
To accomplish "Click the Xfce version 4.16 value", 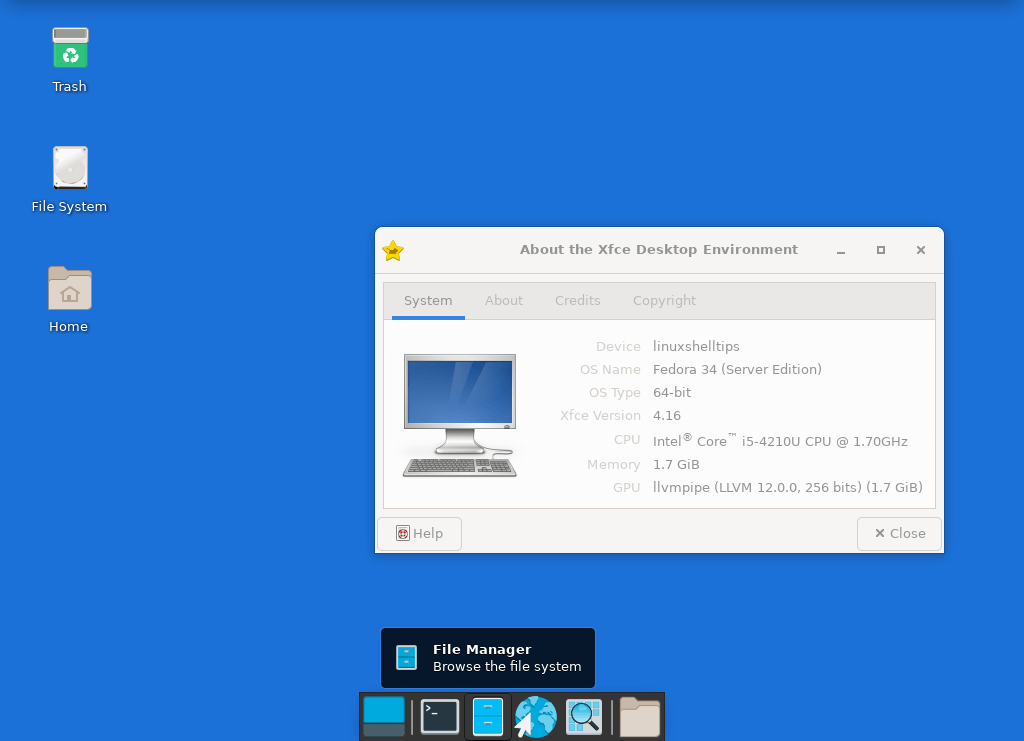I will [x=667, y=415].
